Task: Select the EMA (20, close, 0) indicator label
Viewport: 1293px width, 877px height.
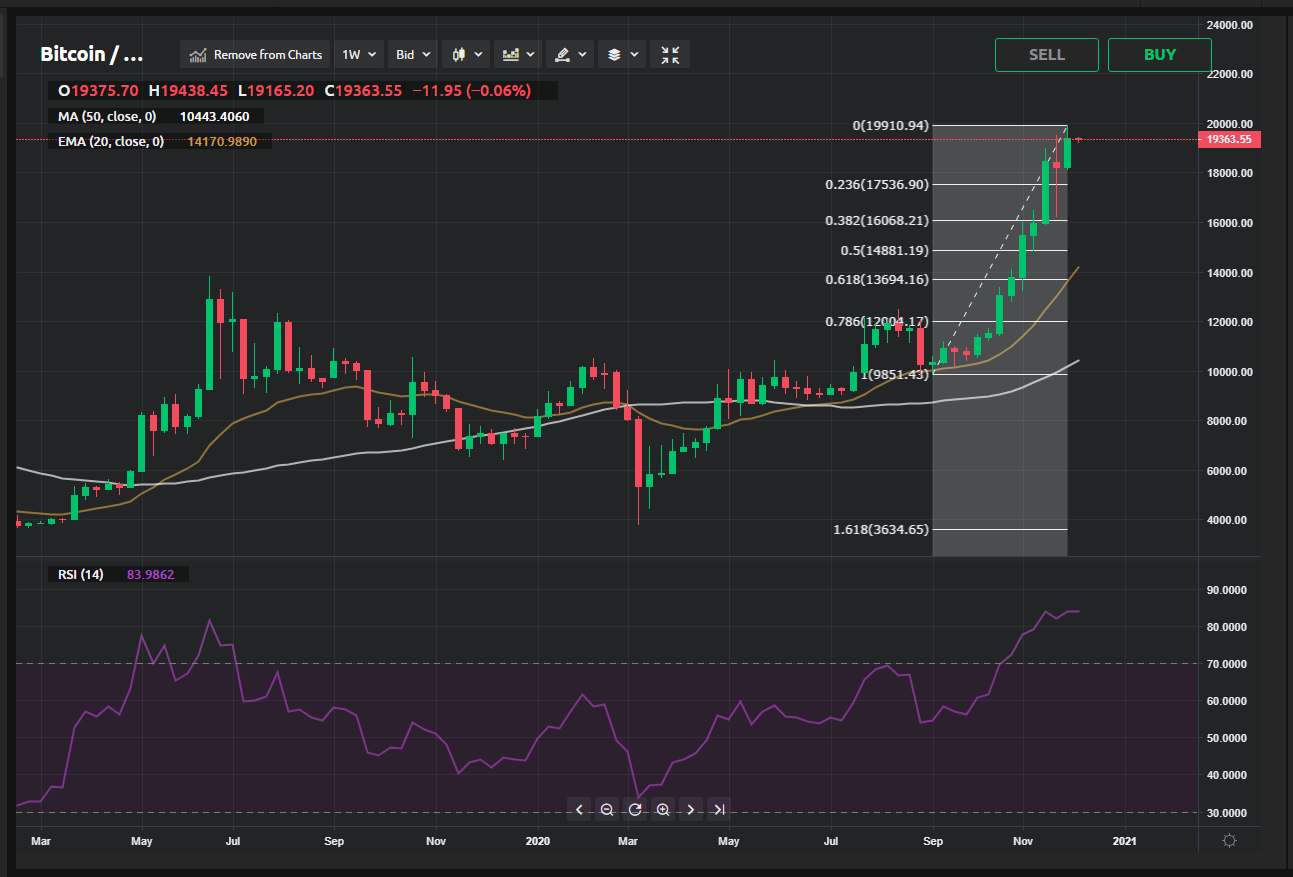Action: (111, 141)
